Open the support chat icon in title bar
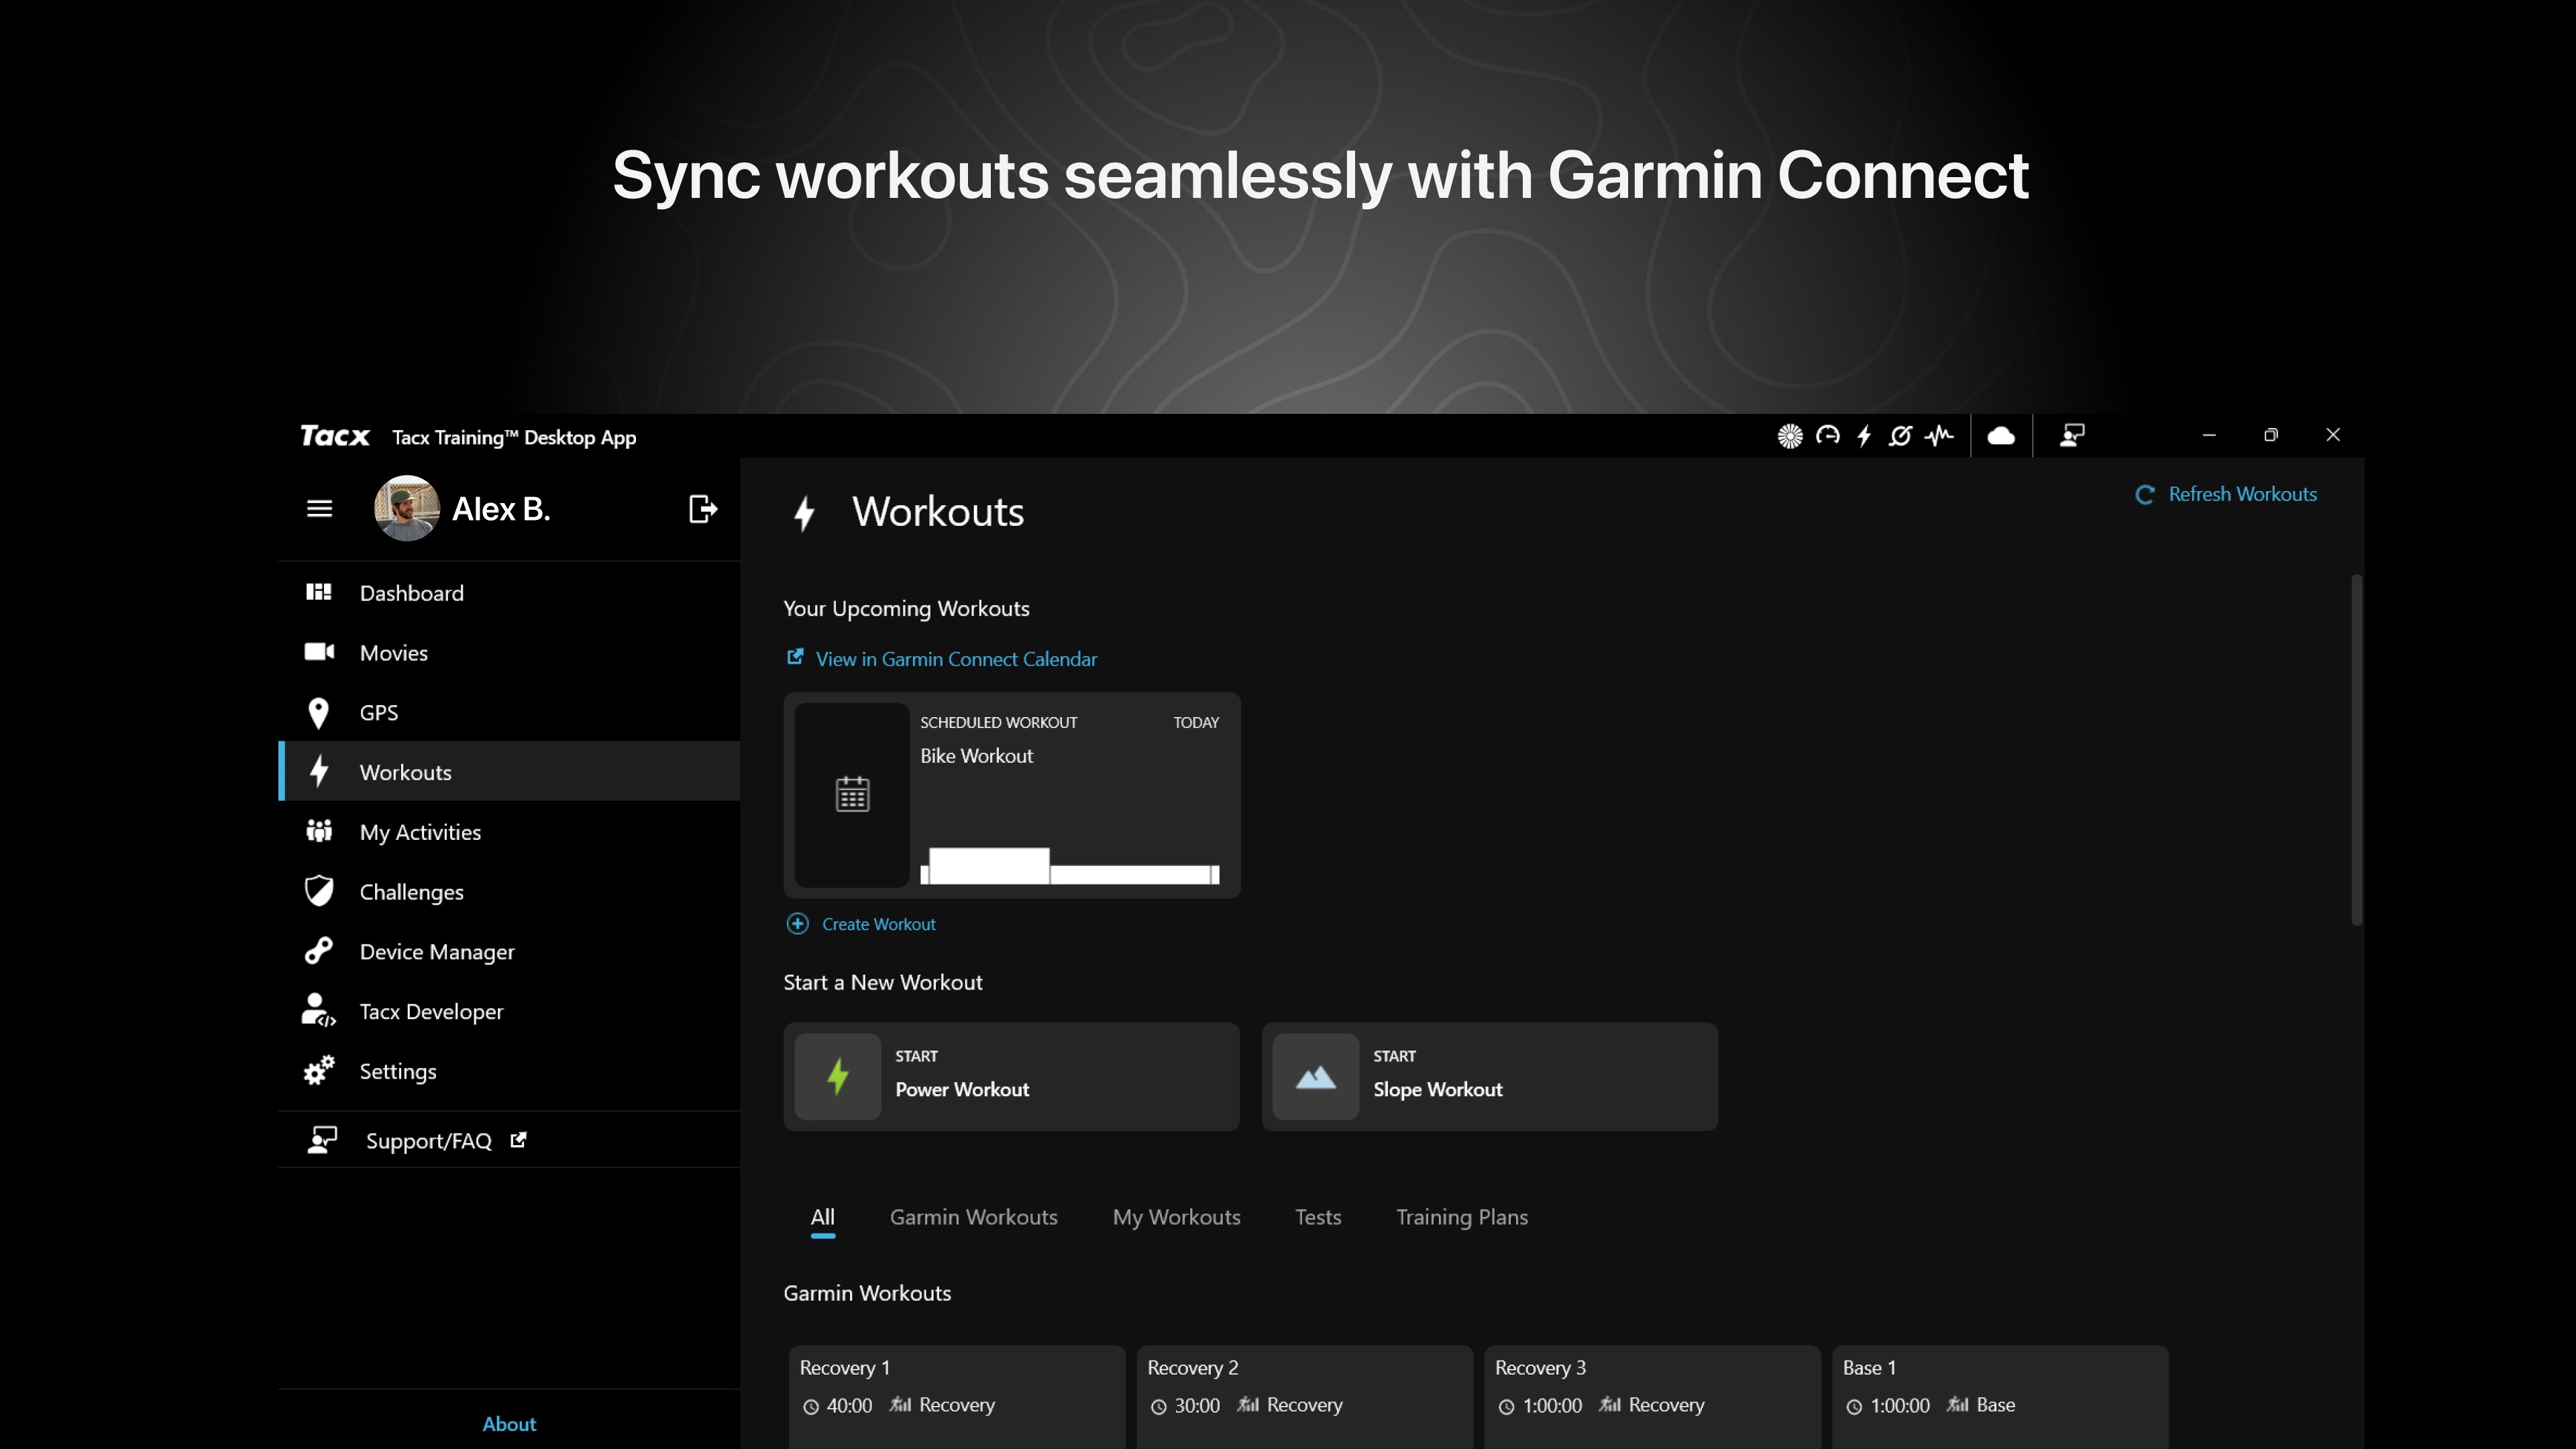2576x1449 pixels. pyautogui.click(x=2072, y=435)
